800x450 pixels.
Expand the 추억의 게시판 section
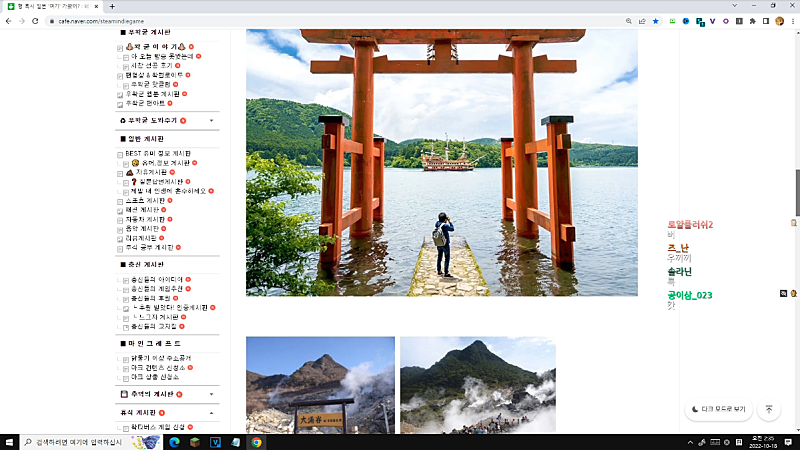pos(212,395)
